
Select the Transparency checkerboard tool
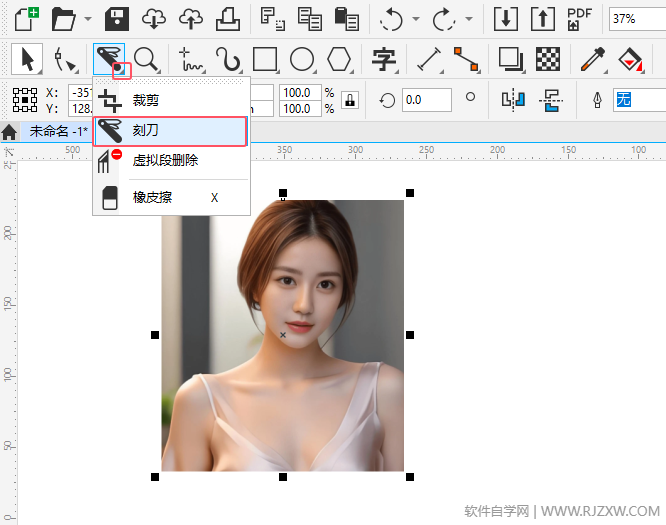point(548,59)
